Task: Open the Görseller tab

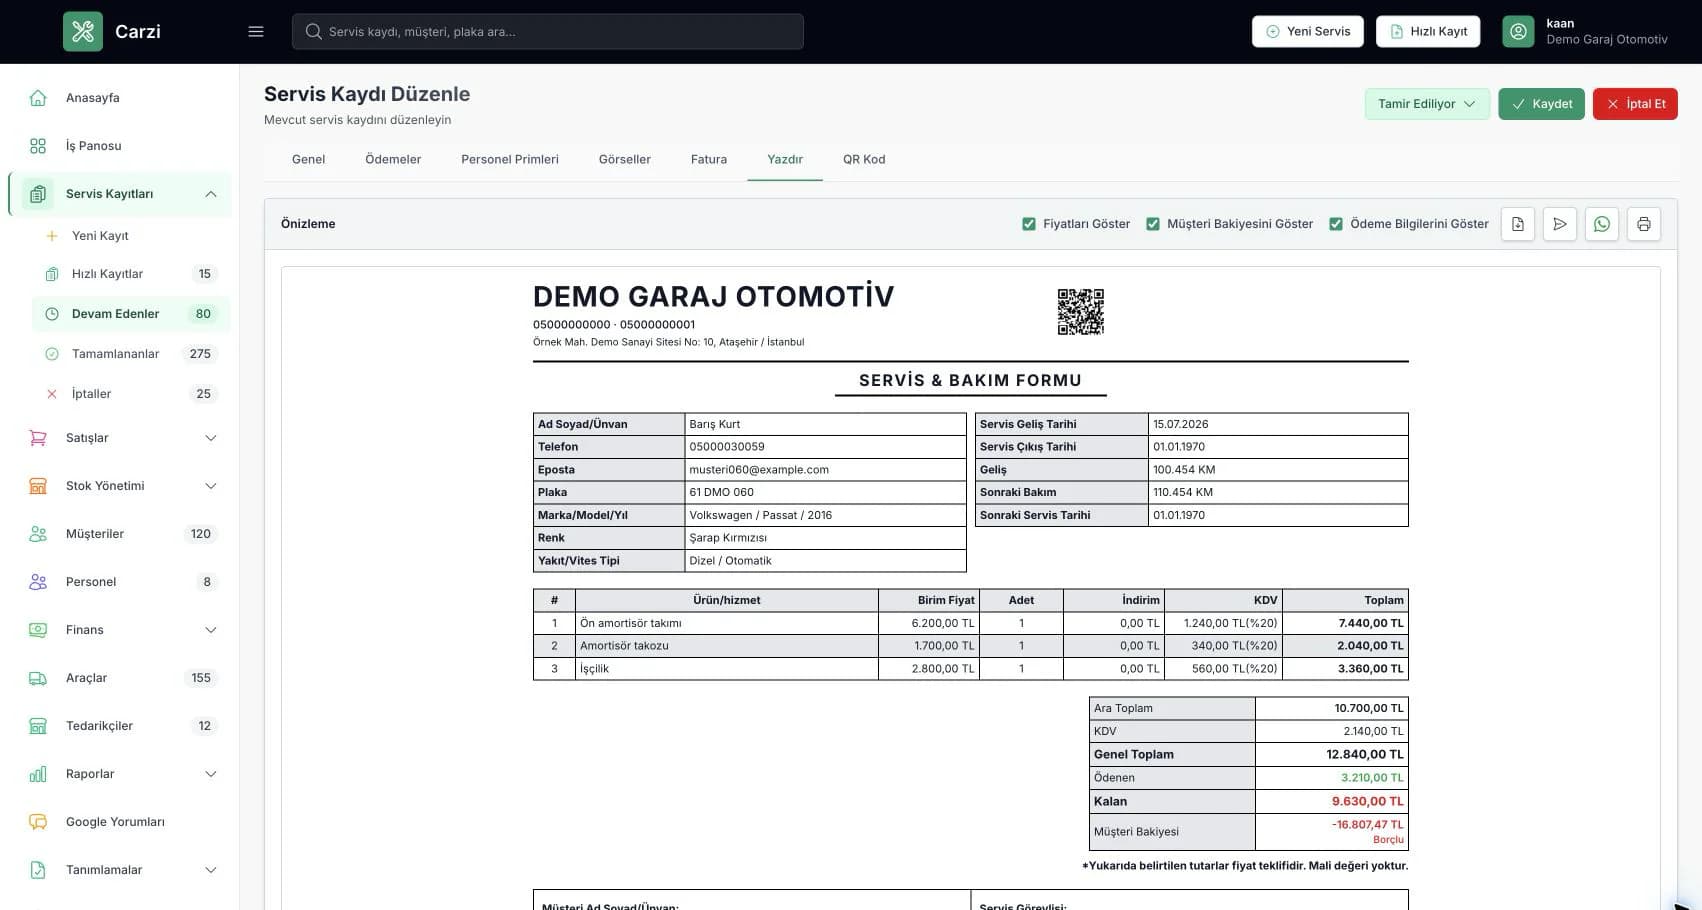Action: pyautogui.click(x=625, y=159)
